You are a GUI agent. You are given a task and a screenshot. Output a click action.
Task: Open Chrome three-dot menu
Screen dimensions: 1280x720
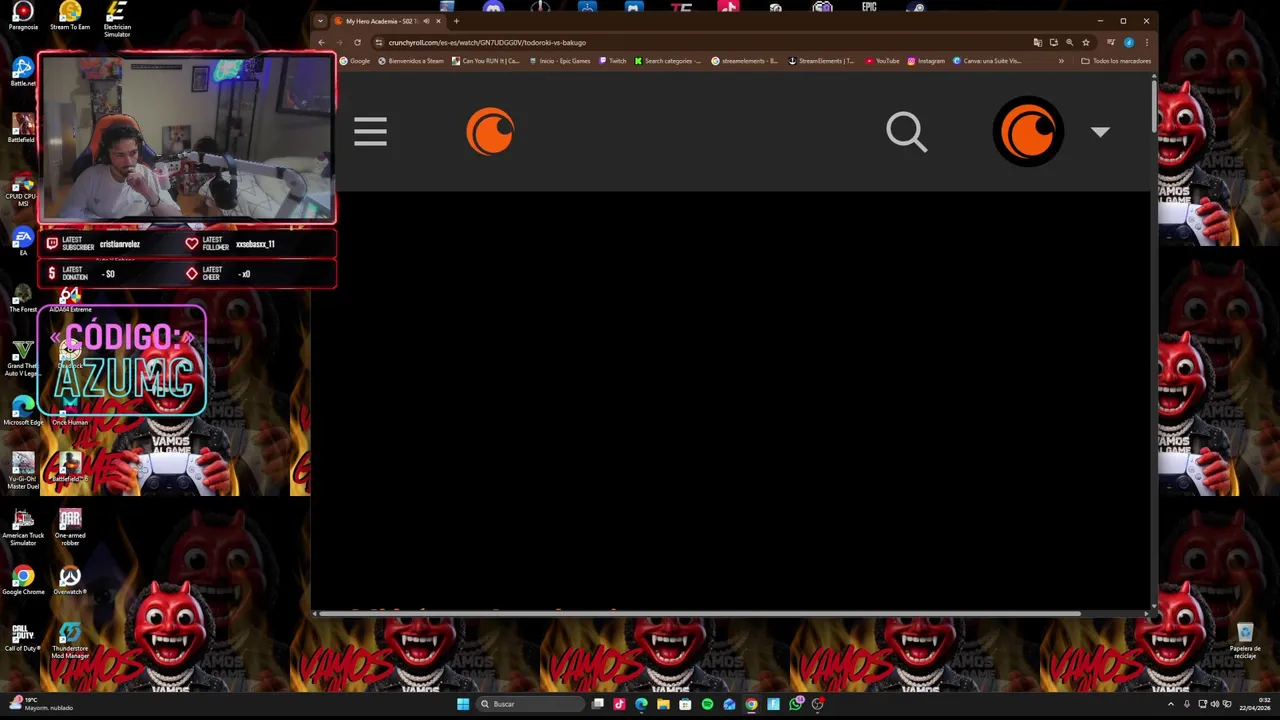1146,42
